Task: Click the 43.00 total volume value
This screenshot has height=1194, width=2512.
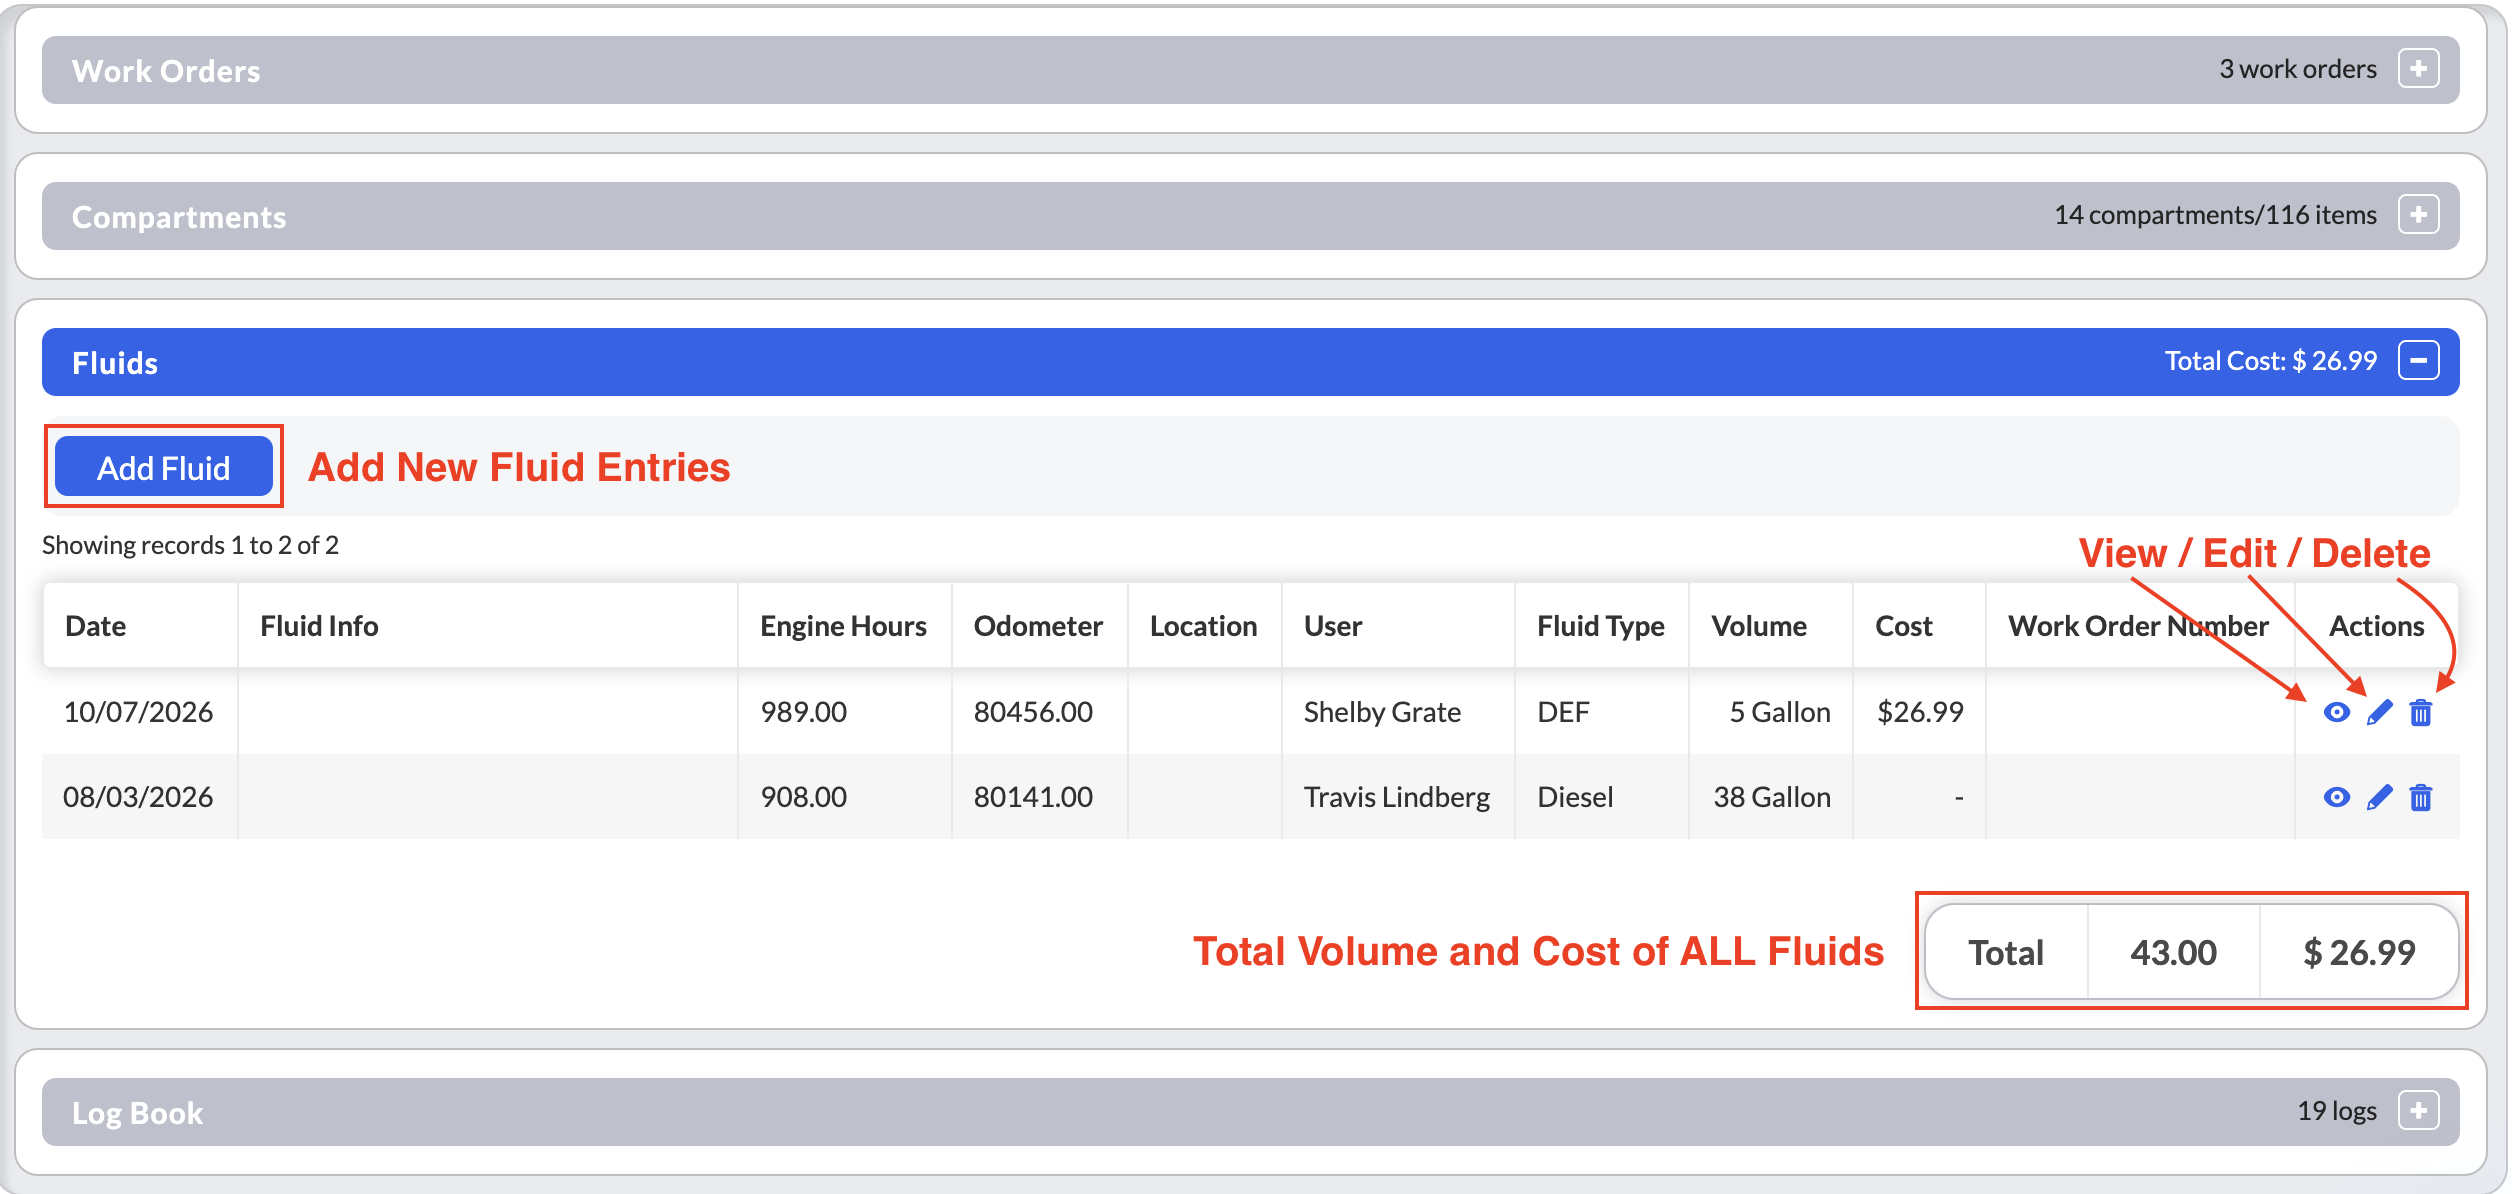Action: (x=2173, y=953)
